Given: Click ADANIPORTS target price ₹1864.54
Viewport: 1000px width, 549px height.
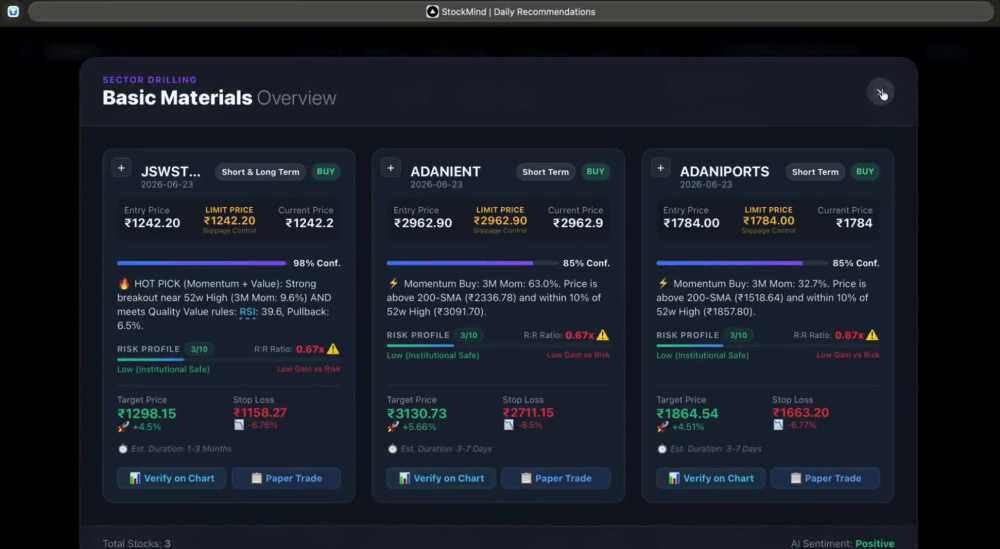Looking at the screenshot, I should (x=688, y=413).
